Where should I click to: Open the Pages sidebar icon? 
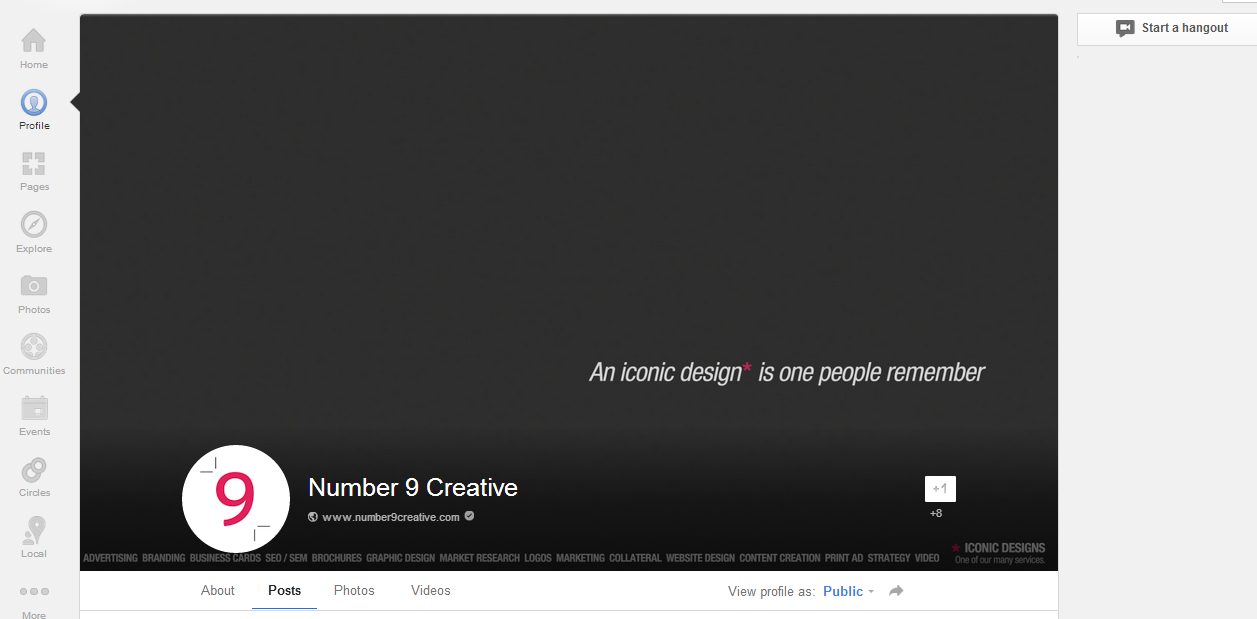coord(34,163)
